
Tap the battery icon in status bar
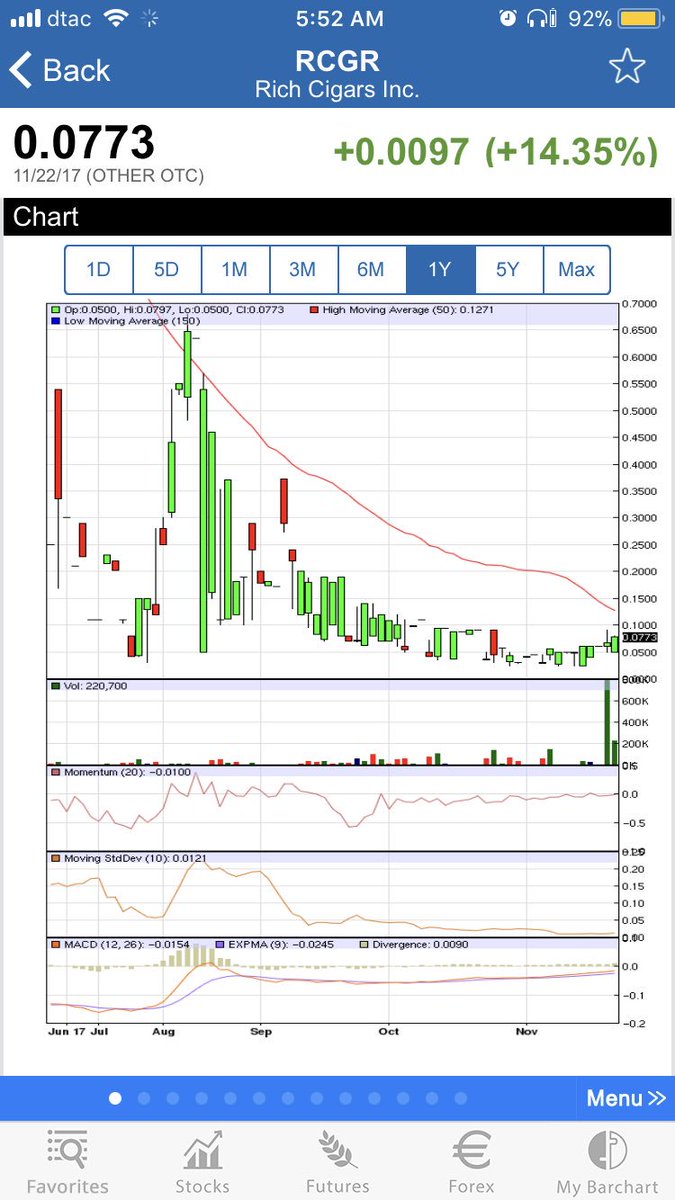641,19
